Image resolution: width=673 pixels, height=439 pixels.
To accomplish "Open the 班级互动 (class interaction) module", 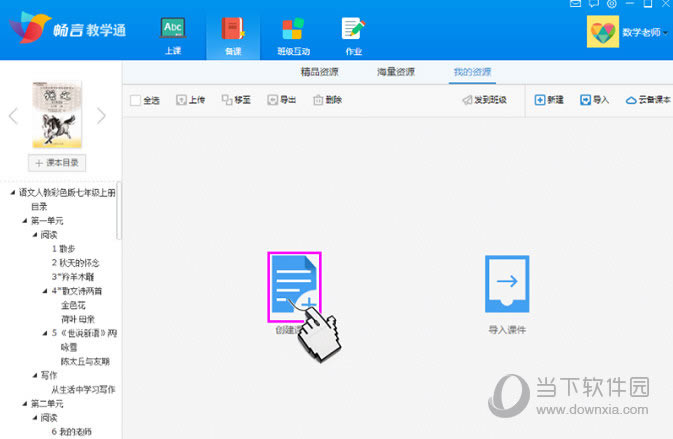I will pos(292,34).
